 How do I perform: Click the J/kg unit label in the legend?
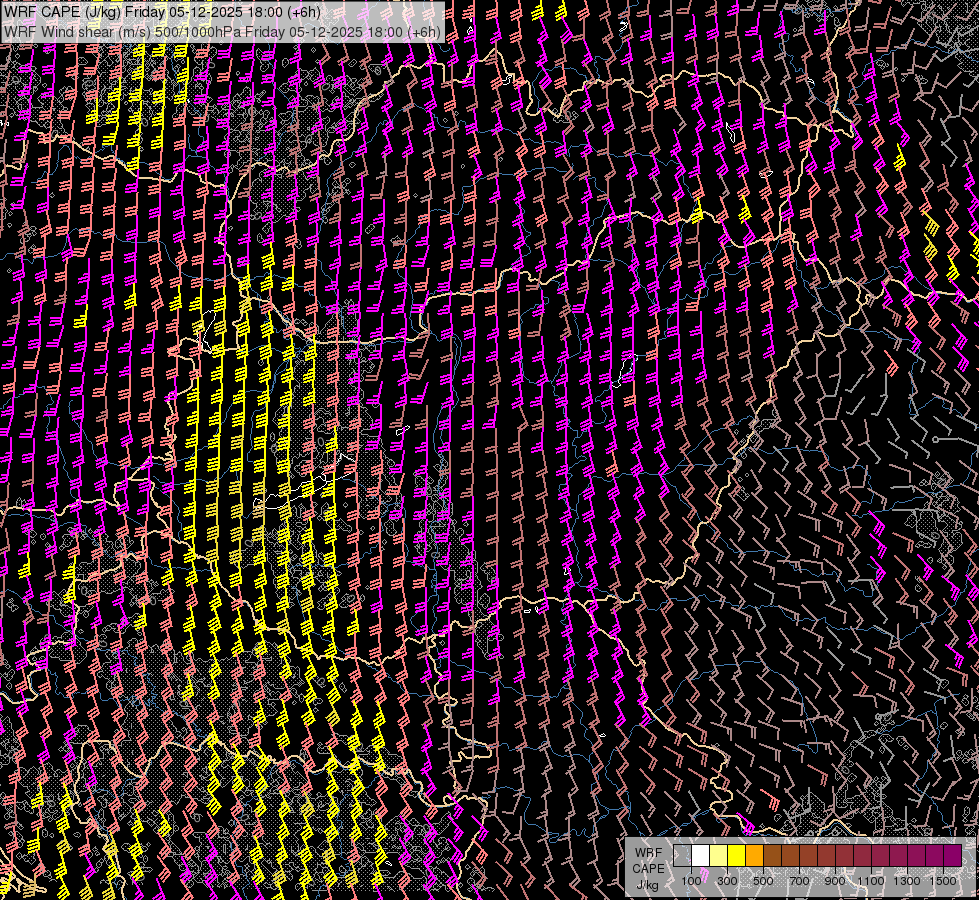point(648,884)
